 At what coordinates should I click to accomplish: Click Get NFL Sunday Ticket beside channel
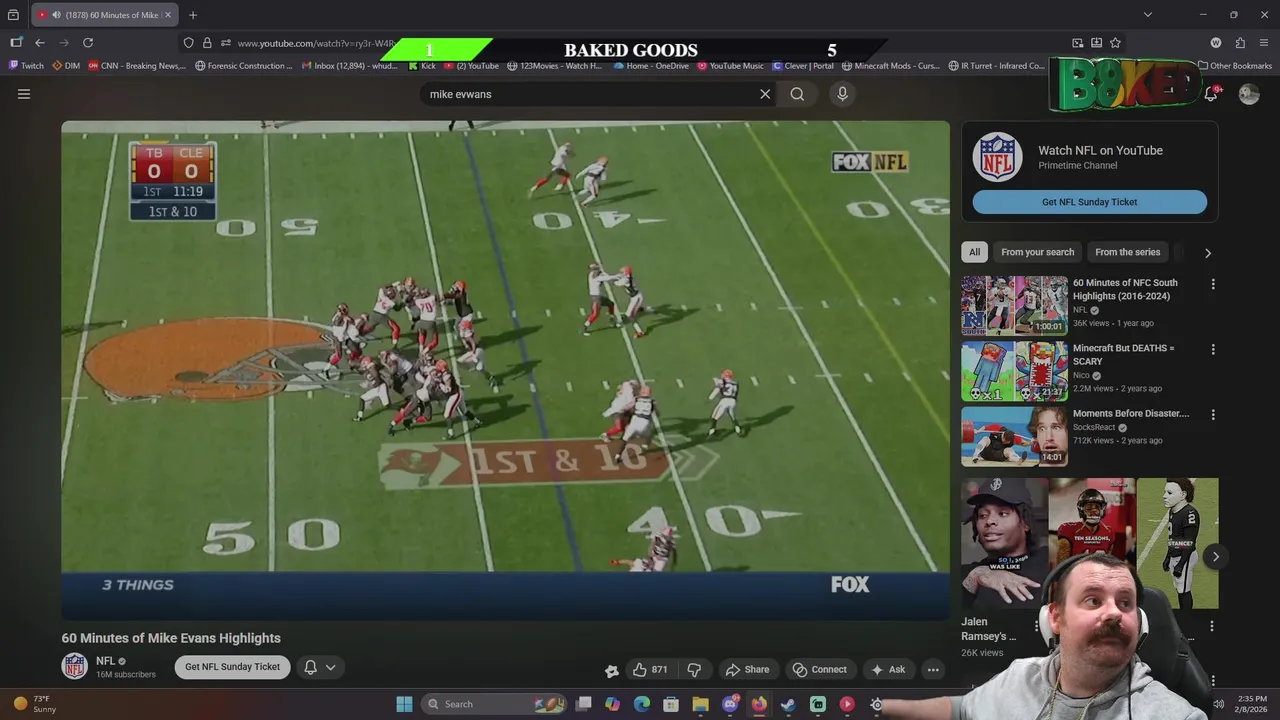point(232,667)
